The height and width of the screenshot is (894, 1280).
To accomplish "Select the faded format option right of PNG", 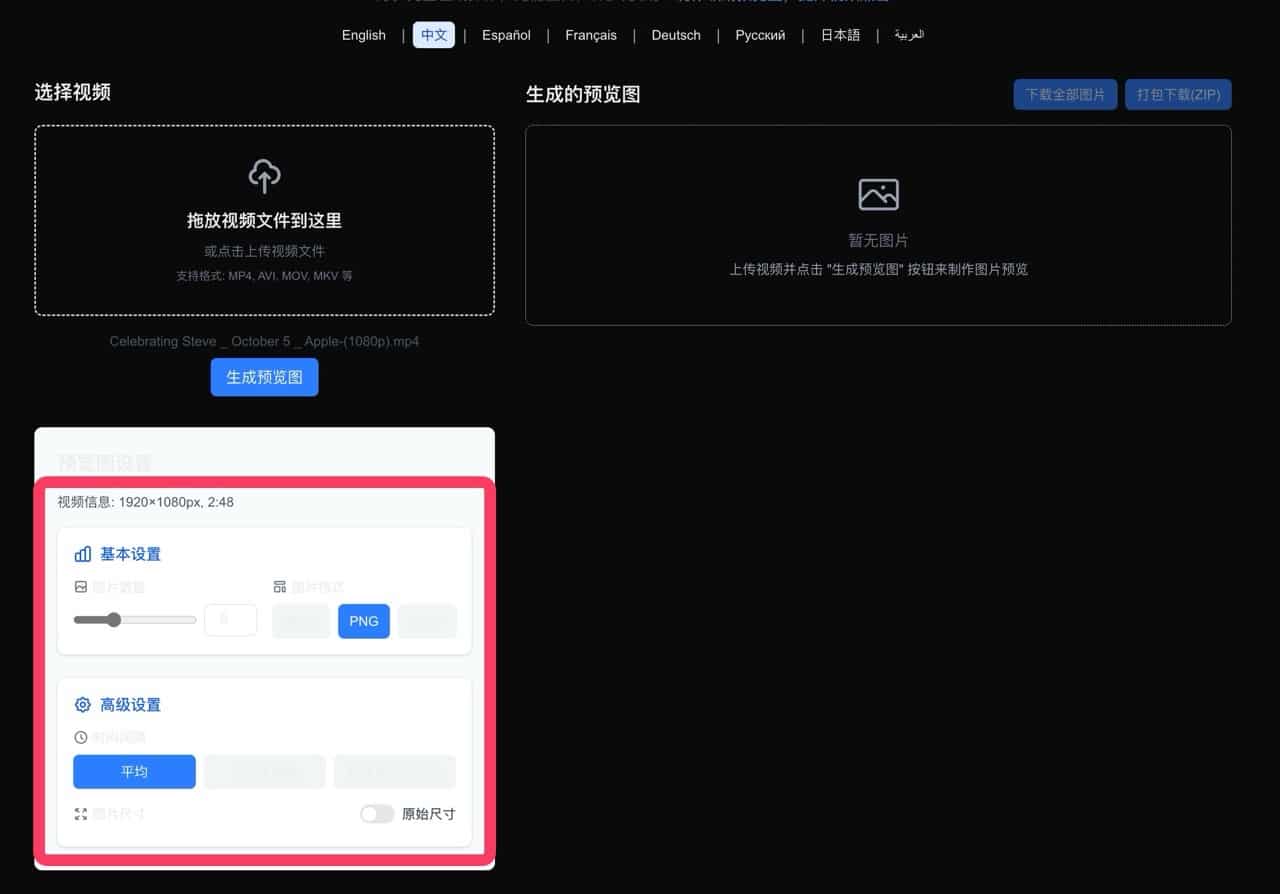I will (x=427, y=621).
